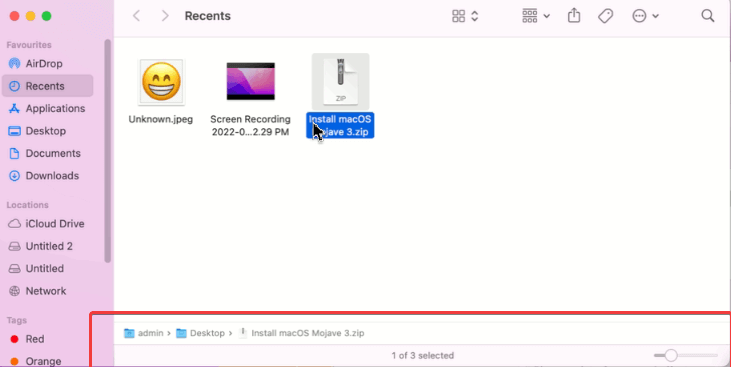Click the Share toolbar button
The width and height of the screenshot is (731, 367).
pos(574,15)
